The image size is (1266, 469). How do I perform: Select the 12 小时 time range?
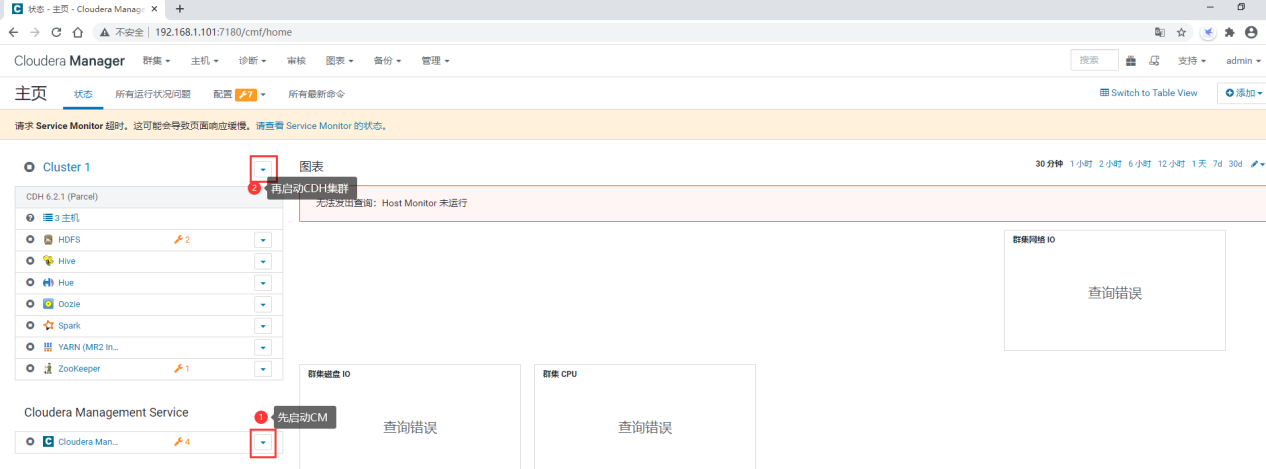pyautogui.click(x=1171, y=164)
